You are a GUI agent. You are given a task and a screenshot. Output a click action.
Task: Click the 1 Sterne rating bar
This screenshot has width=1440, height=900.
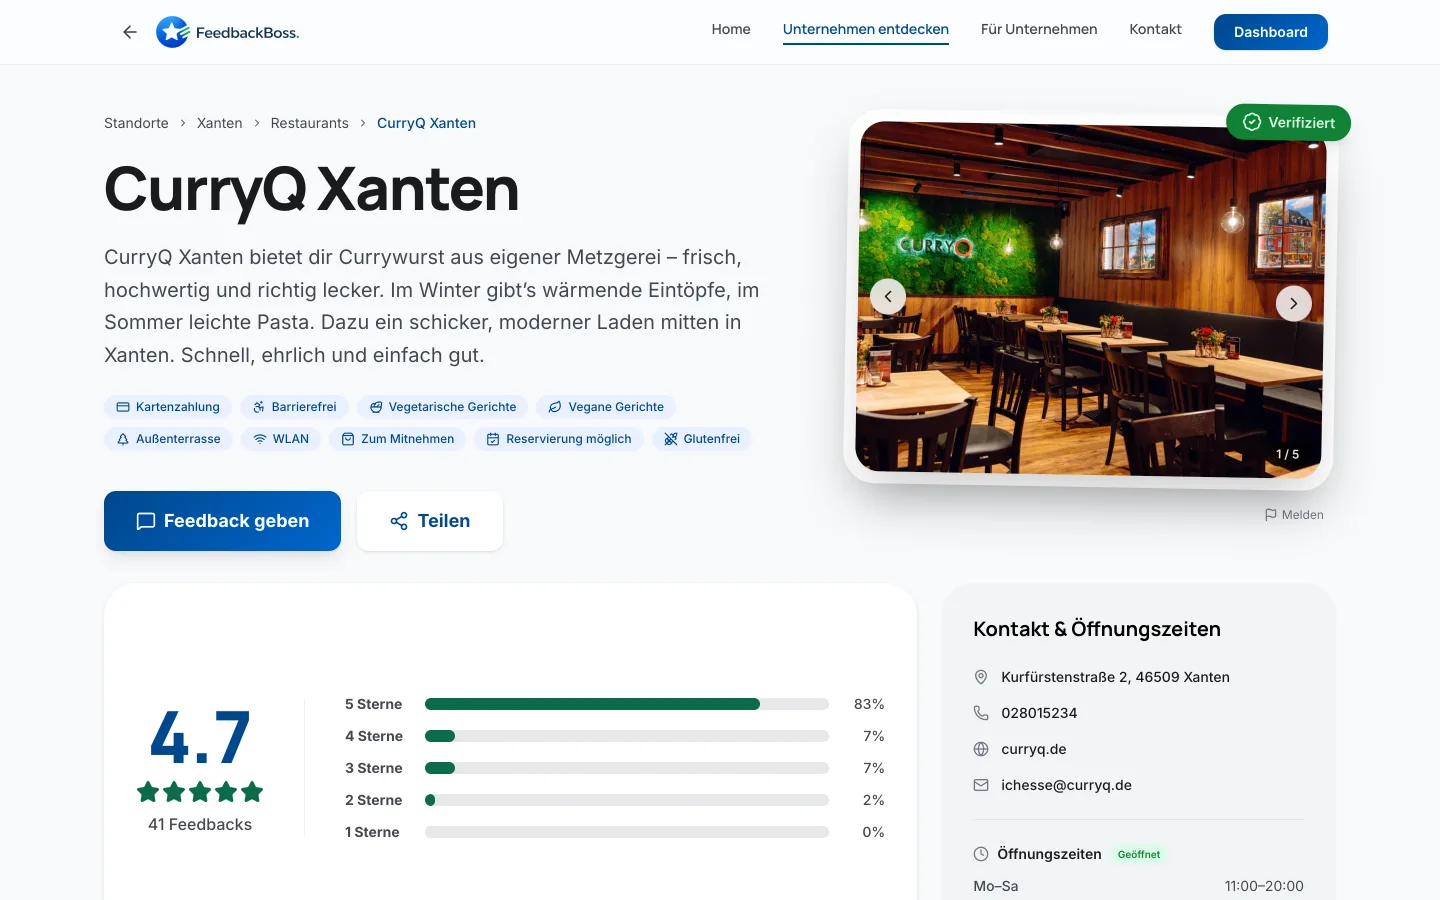coord(627,832)
